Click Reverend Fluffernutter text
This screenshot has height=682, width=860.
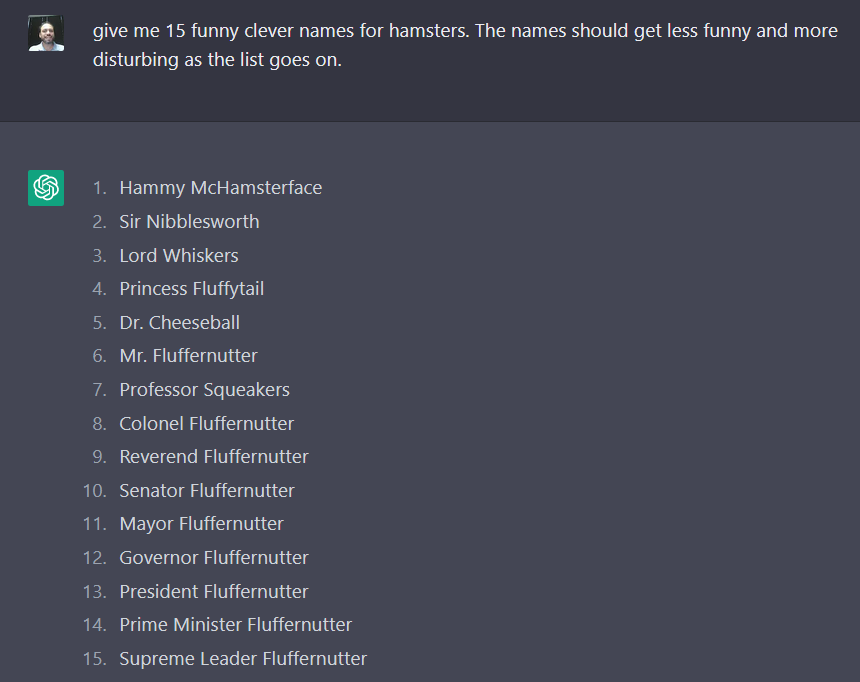point(214,457)
